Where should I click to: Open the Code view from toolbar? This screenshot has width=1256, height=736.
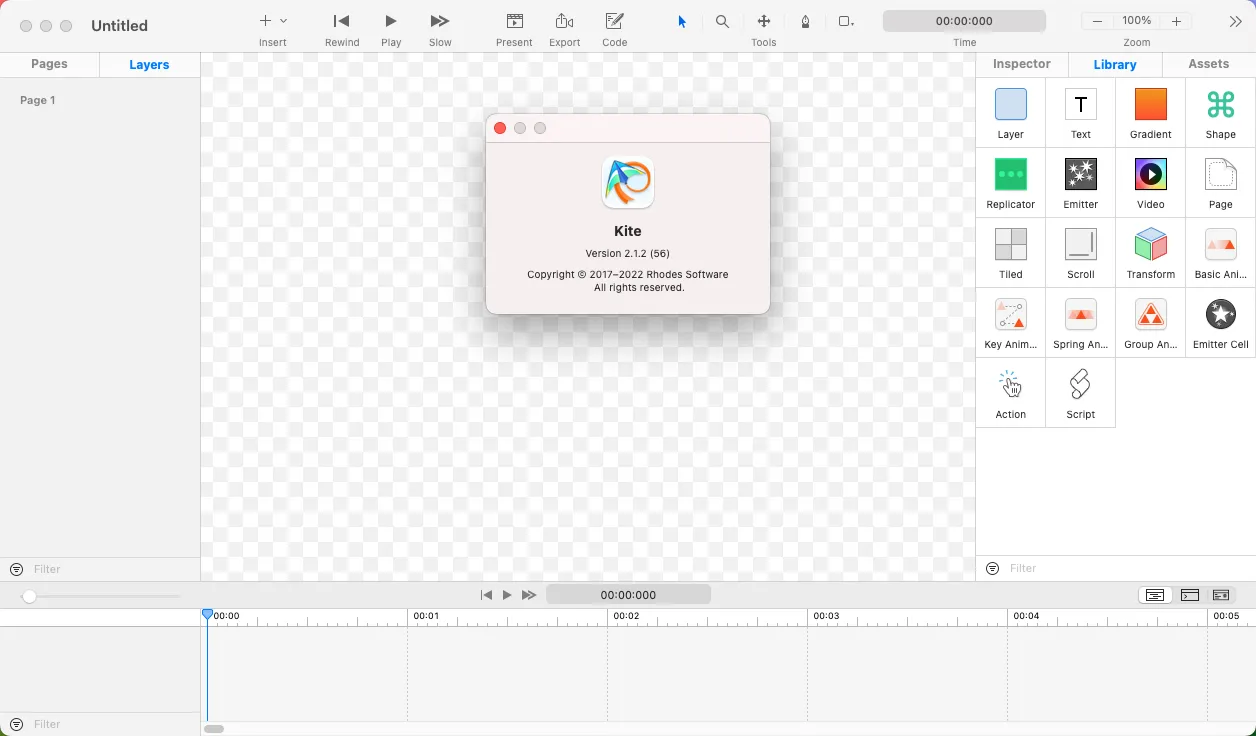coord(615,21)
